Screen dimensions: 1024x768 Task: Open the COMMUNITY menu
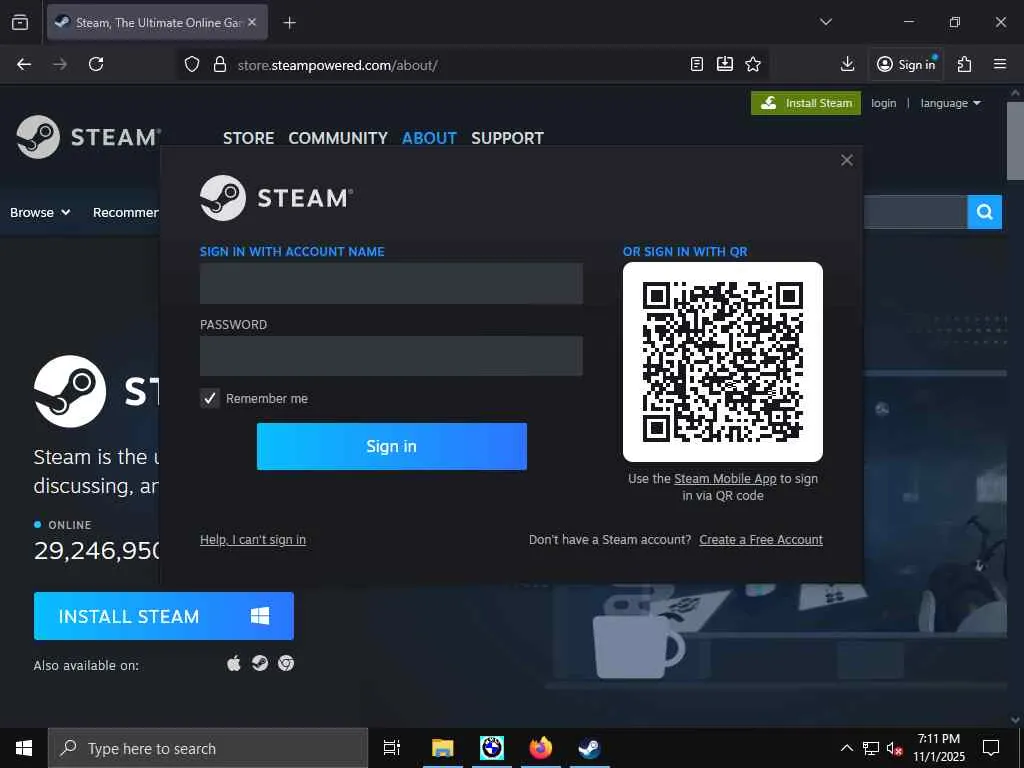coord(338,138)
